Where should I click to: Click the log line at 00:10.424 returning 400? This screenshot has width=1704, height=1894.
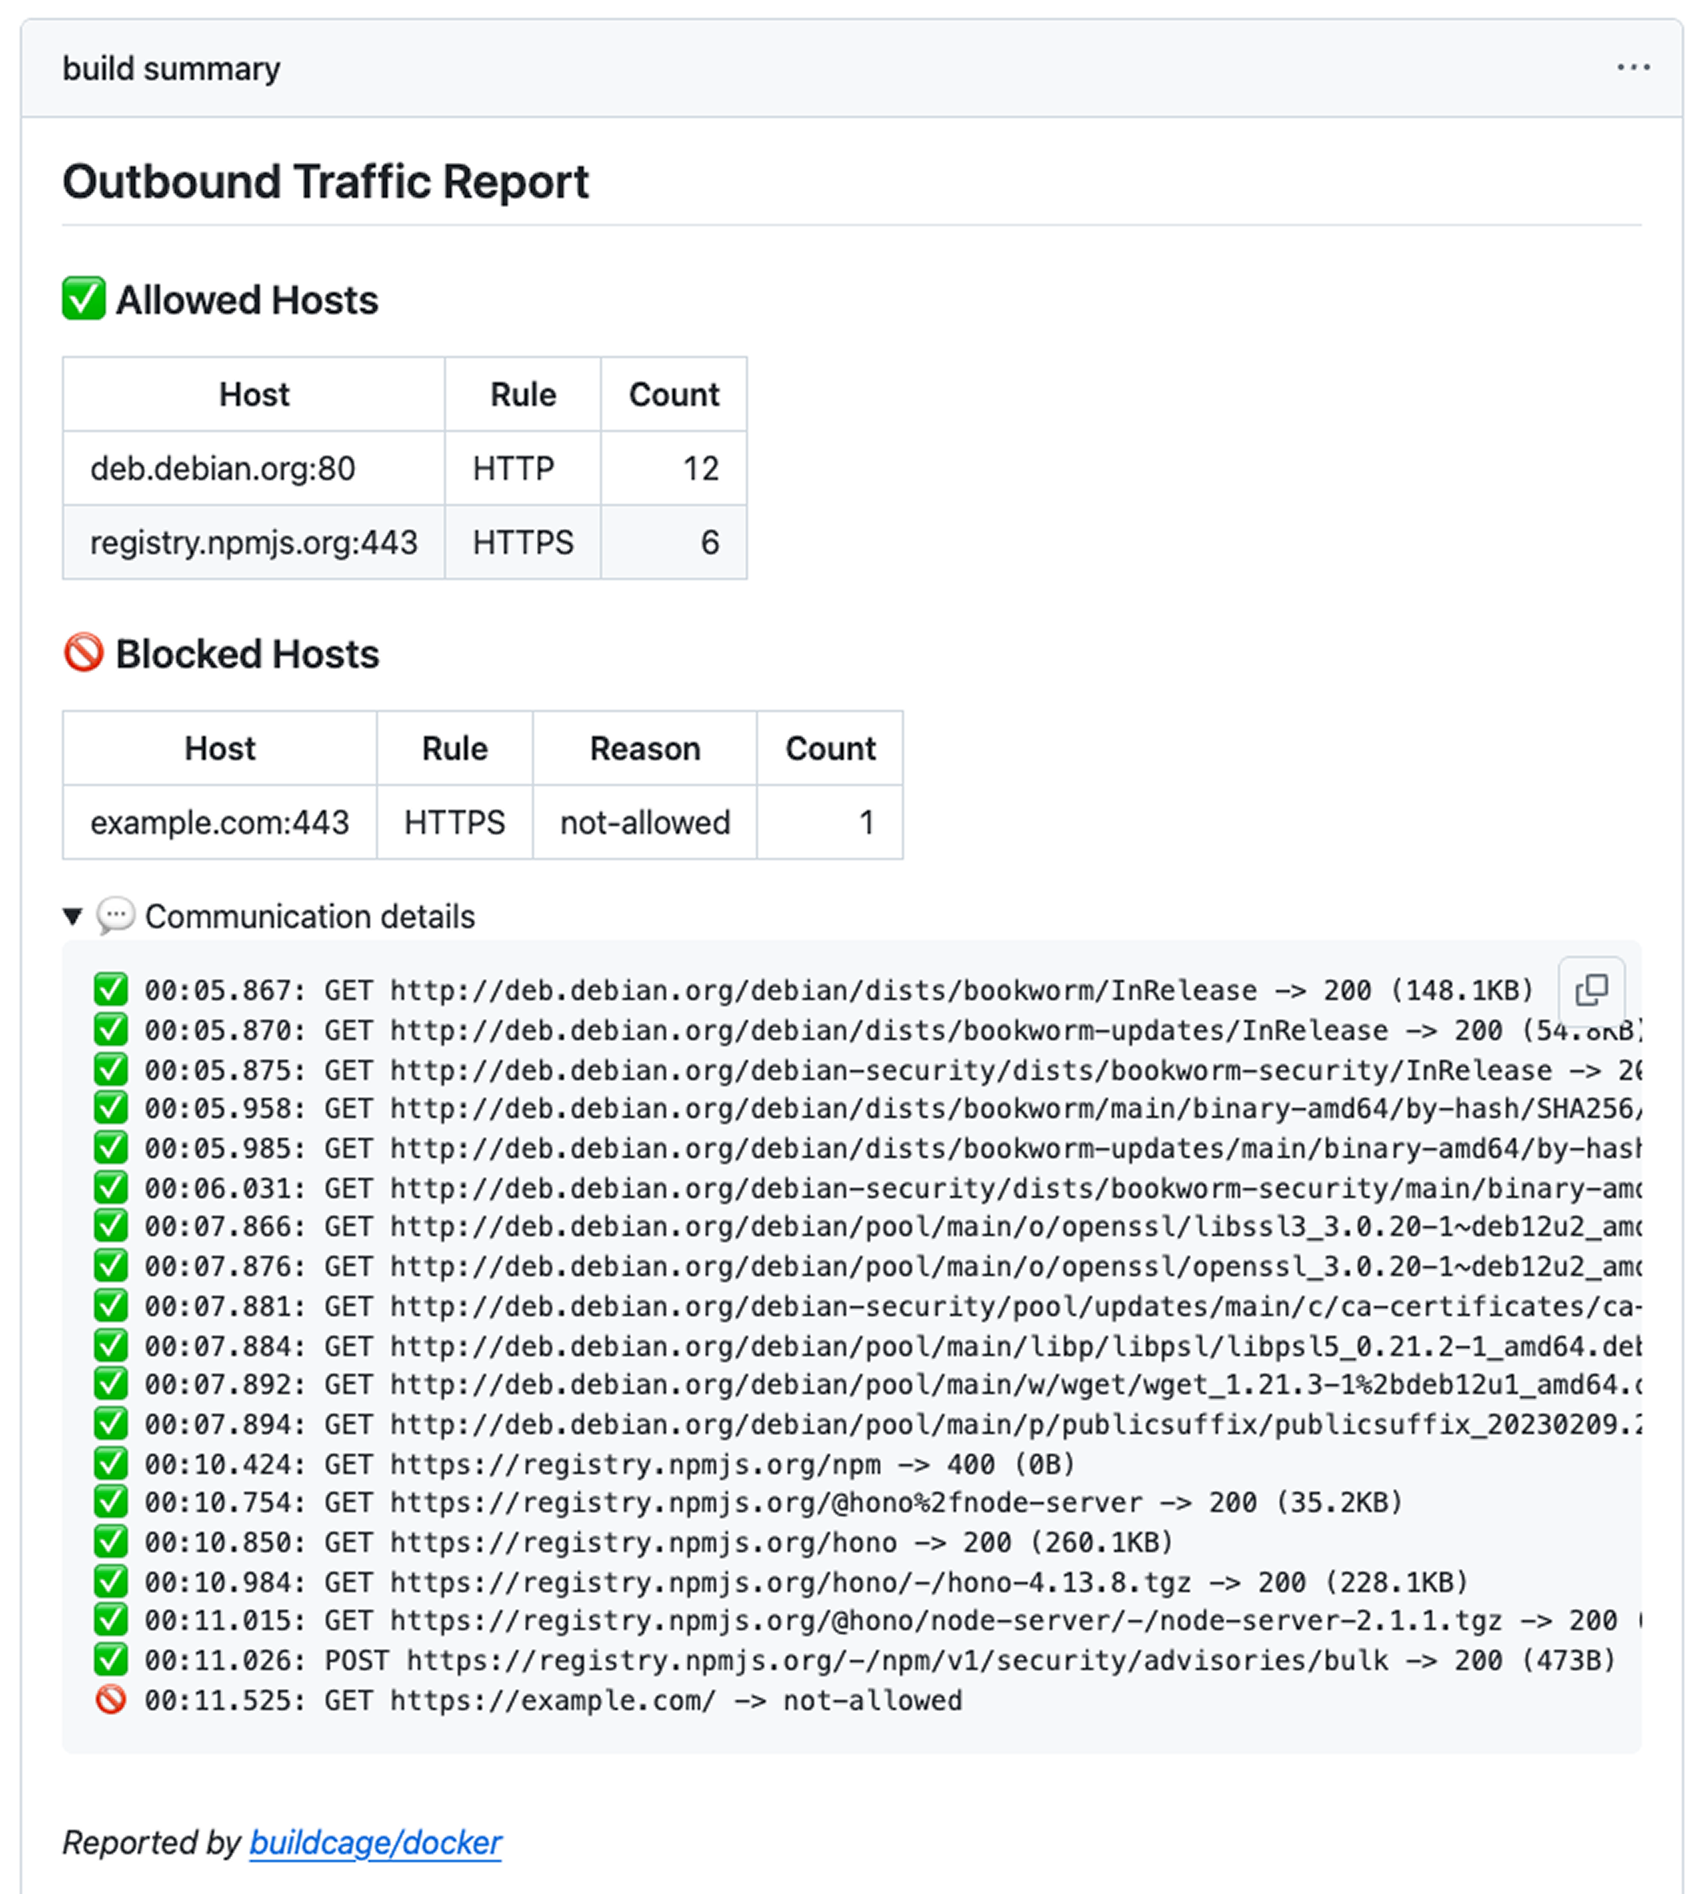pos(585,1464)
